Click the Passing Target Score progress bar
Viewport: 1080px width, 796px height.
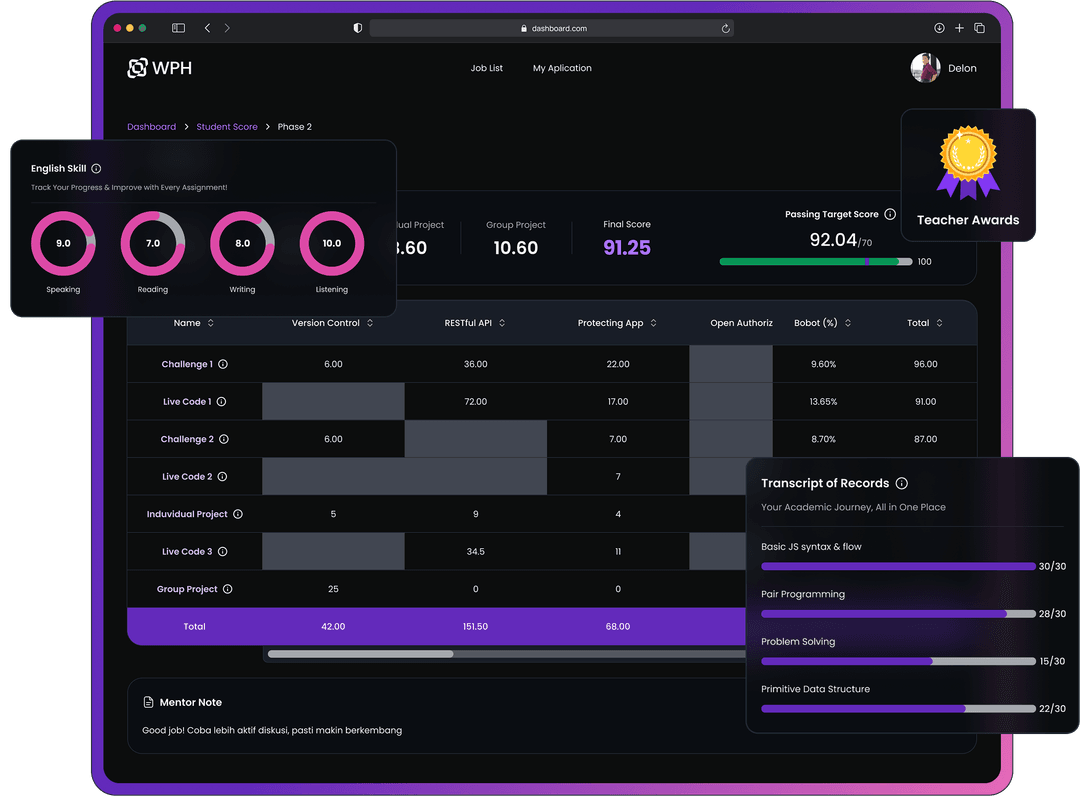815,262
